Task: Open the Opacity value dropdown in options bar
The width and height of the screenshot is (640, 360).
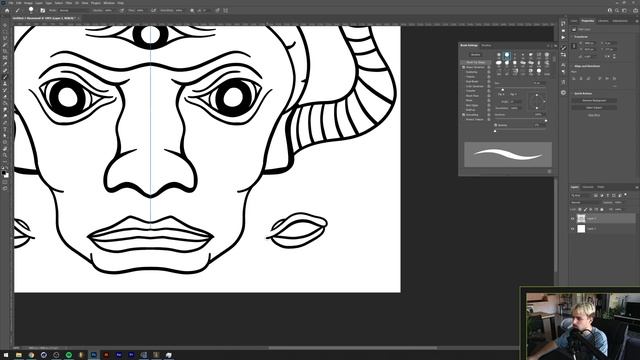Action: (x=109, y=11)
